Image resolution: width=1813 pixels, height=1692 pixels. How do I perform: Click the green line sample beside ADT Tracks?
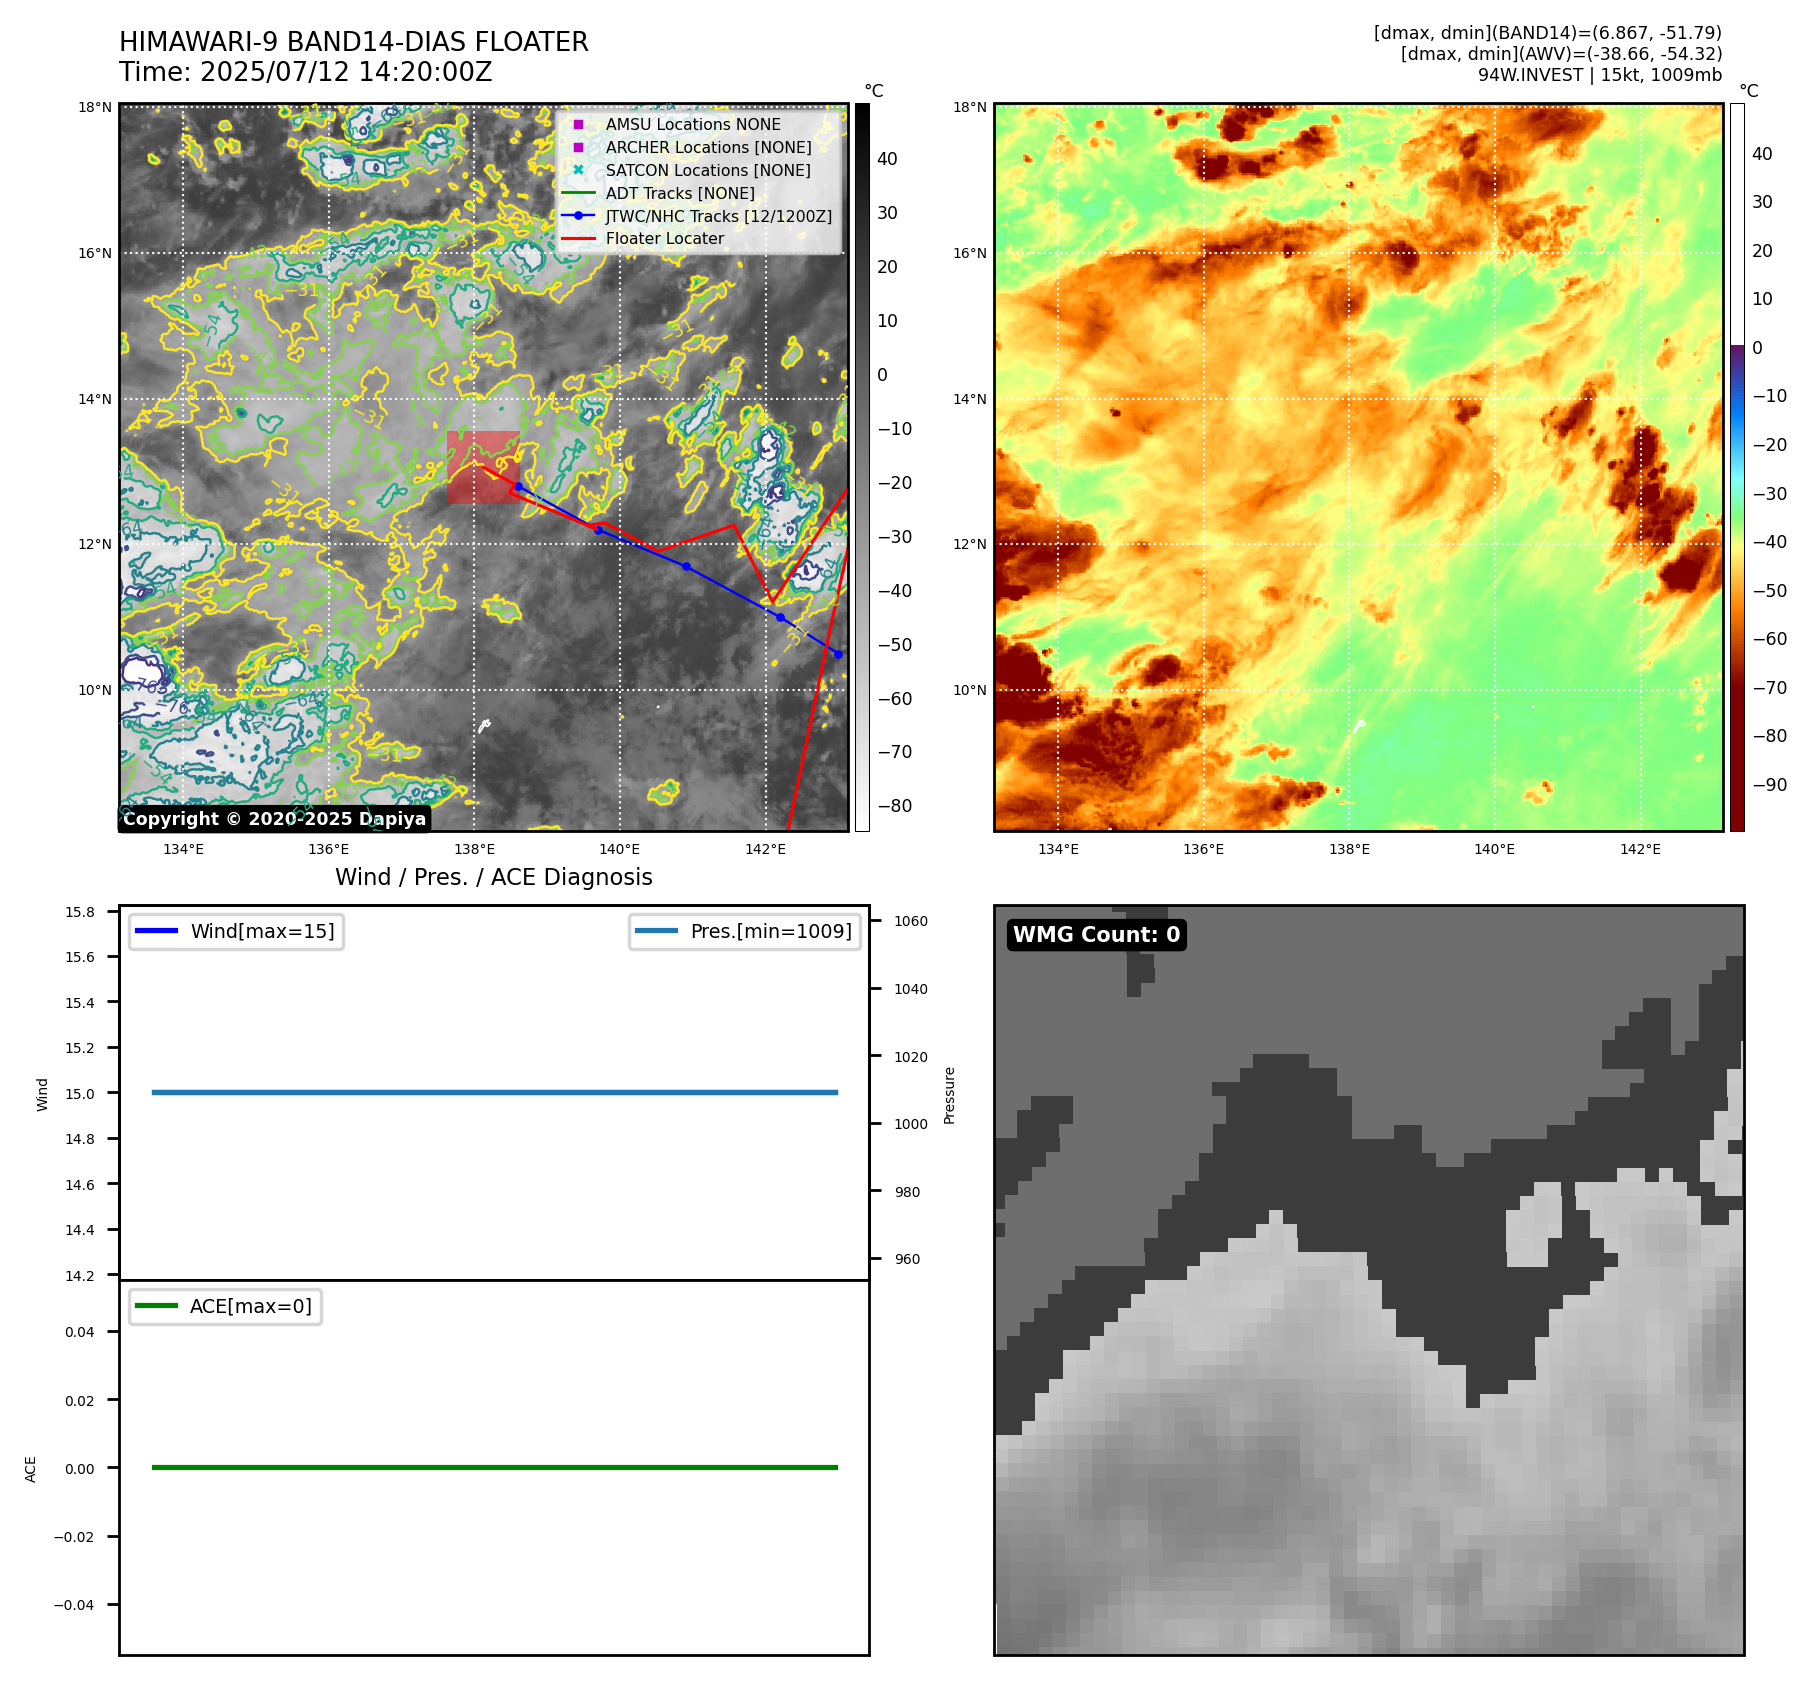click(x=578, y=193)
